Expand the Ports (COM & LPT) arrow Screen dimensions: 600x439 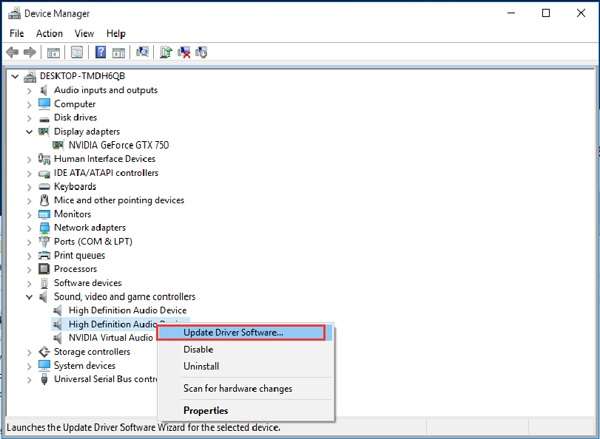coord(29,242)
